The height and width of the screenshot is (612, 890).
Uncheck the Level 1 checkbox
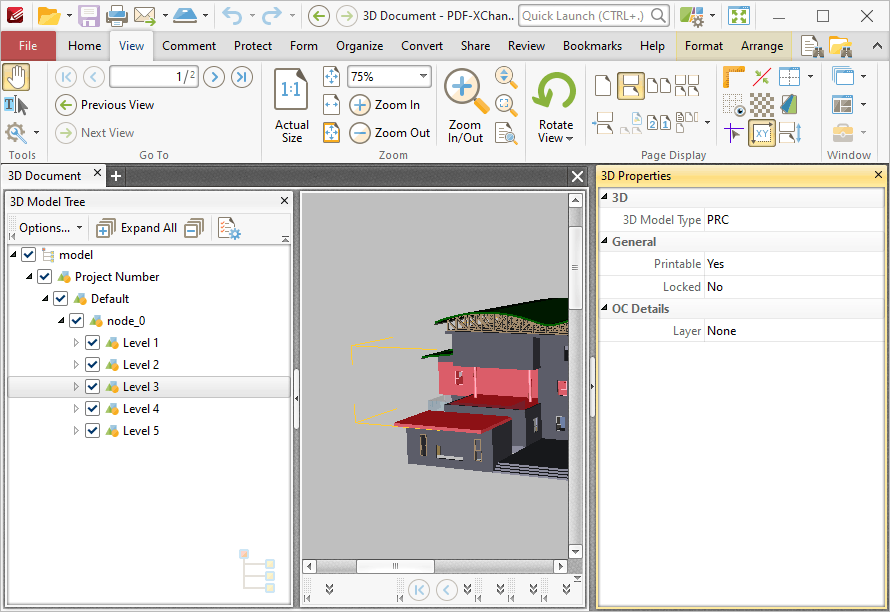tap(92, 343)
